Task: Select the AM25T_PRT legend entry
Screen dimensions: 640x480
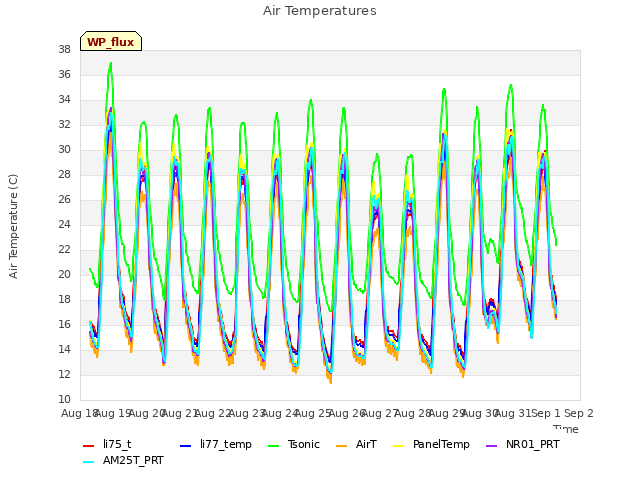Action: click(x=123, y=461)
